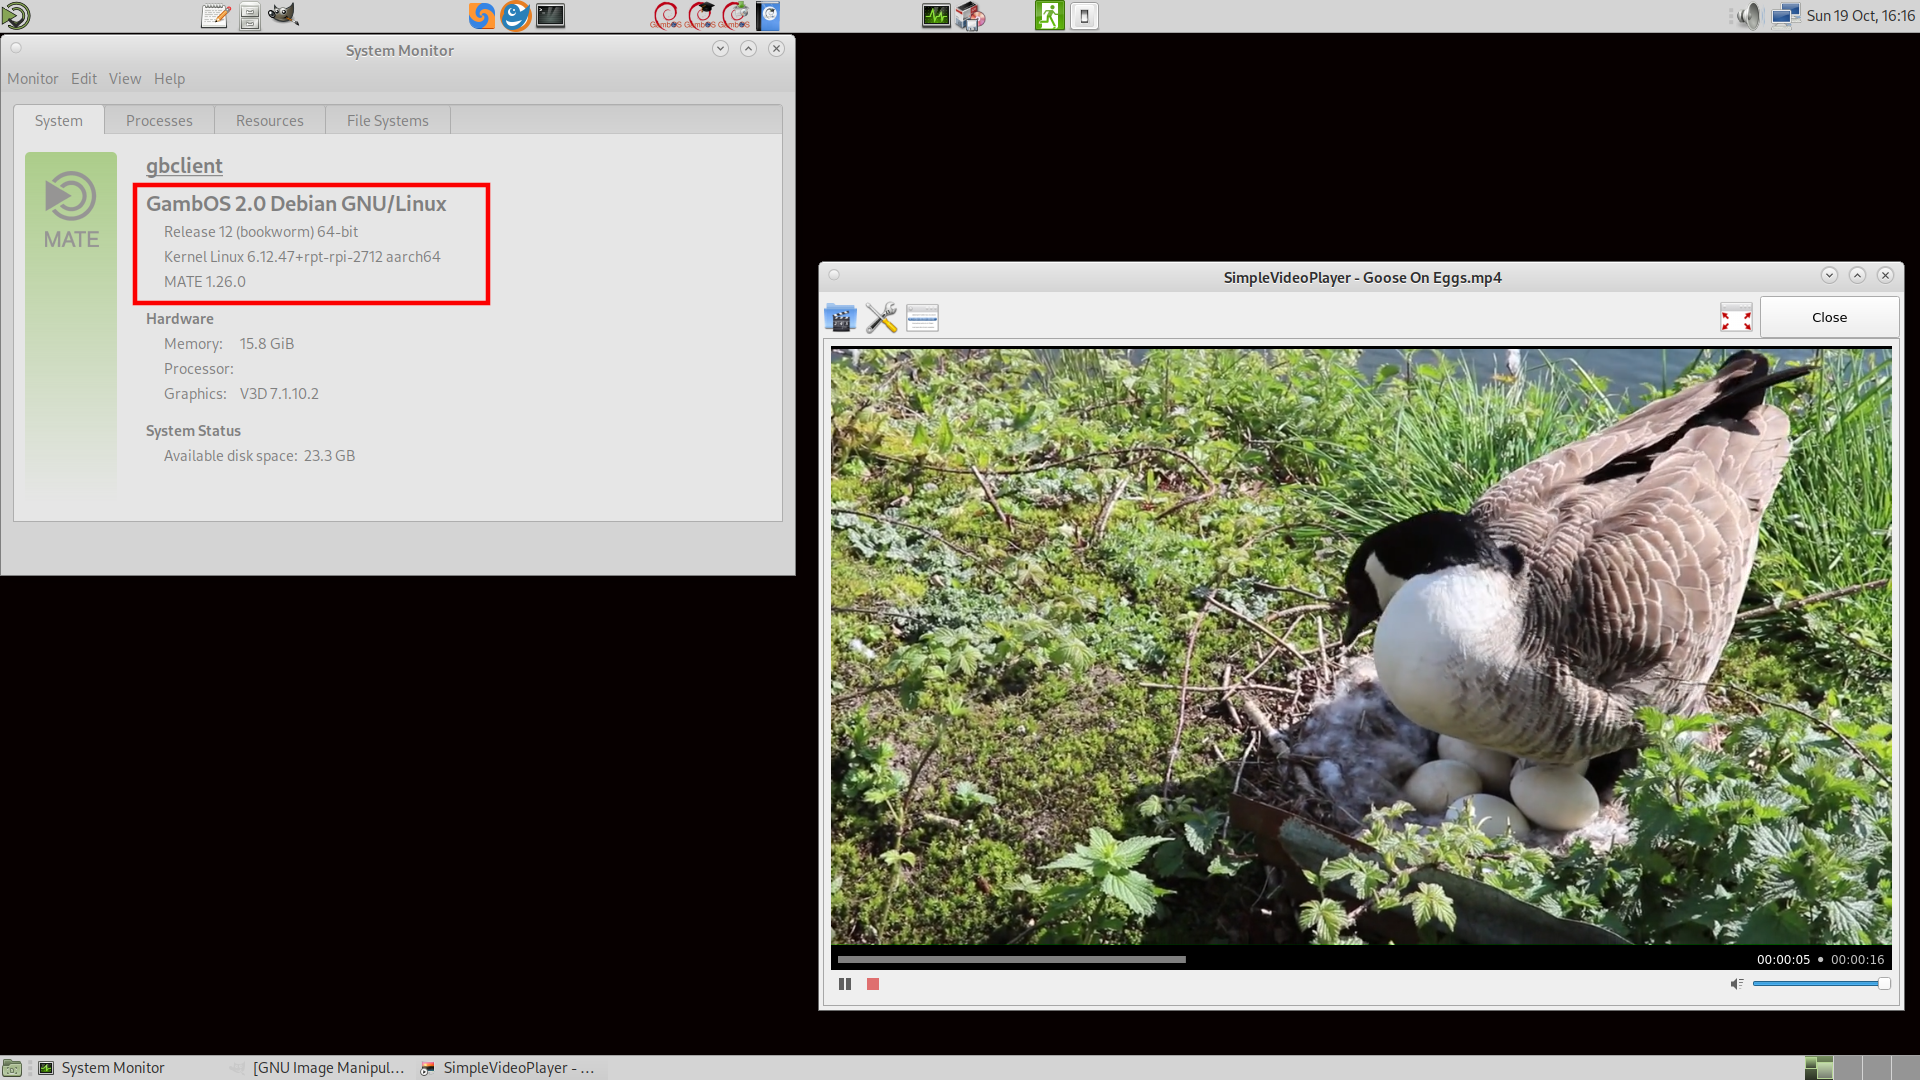This screenshot has width=1920, height=1080.
Task: Open the terminal from the top panel
Action: [550, 16]
